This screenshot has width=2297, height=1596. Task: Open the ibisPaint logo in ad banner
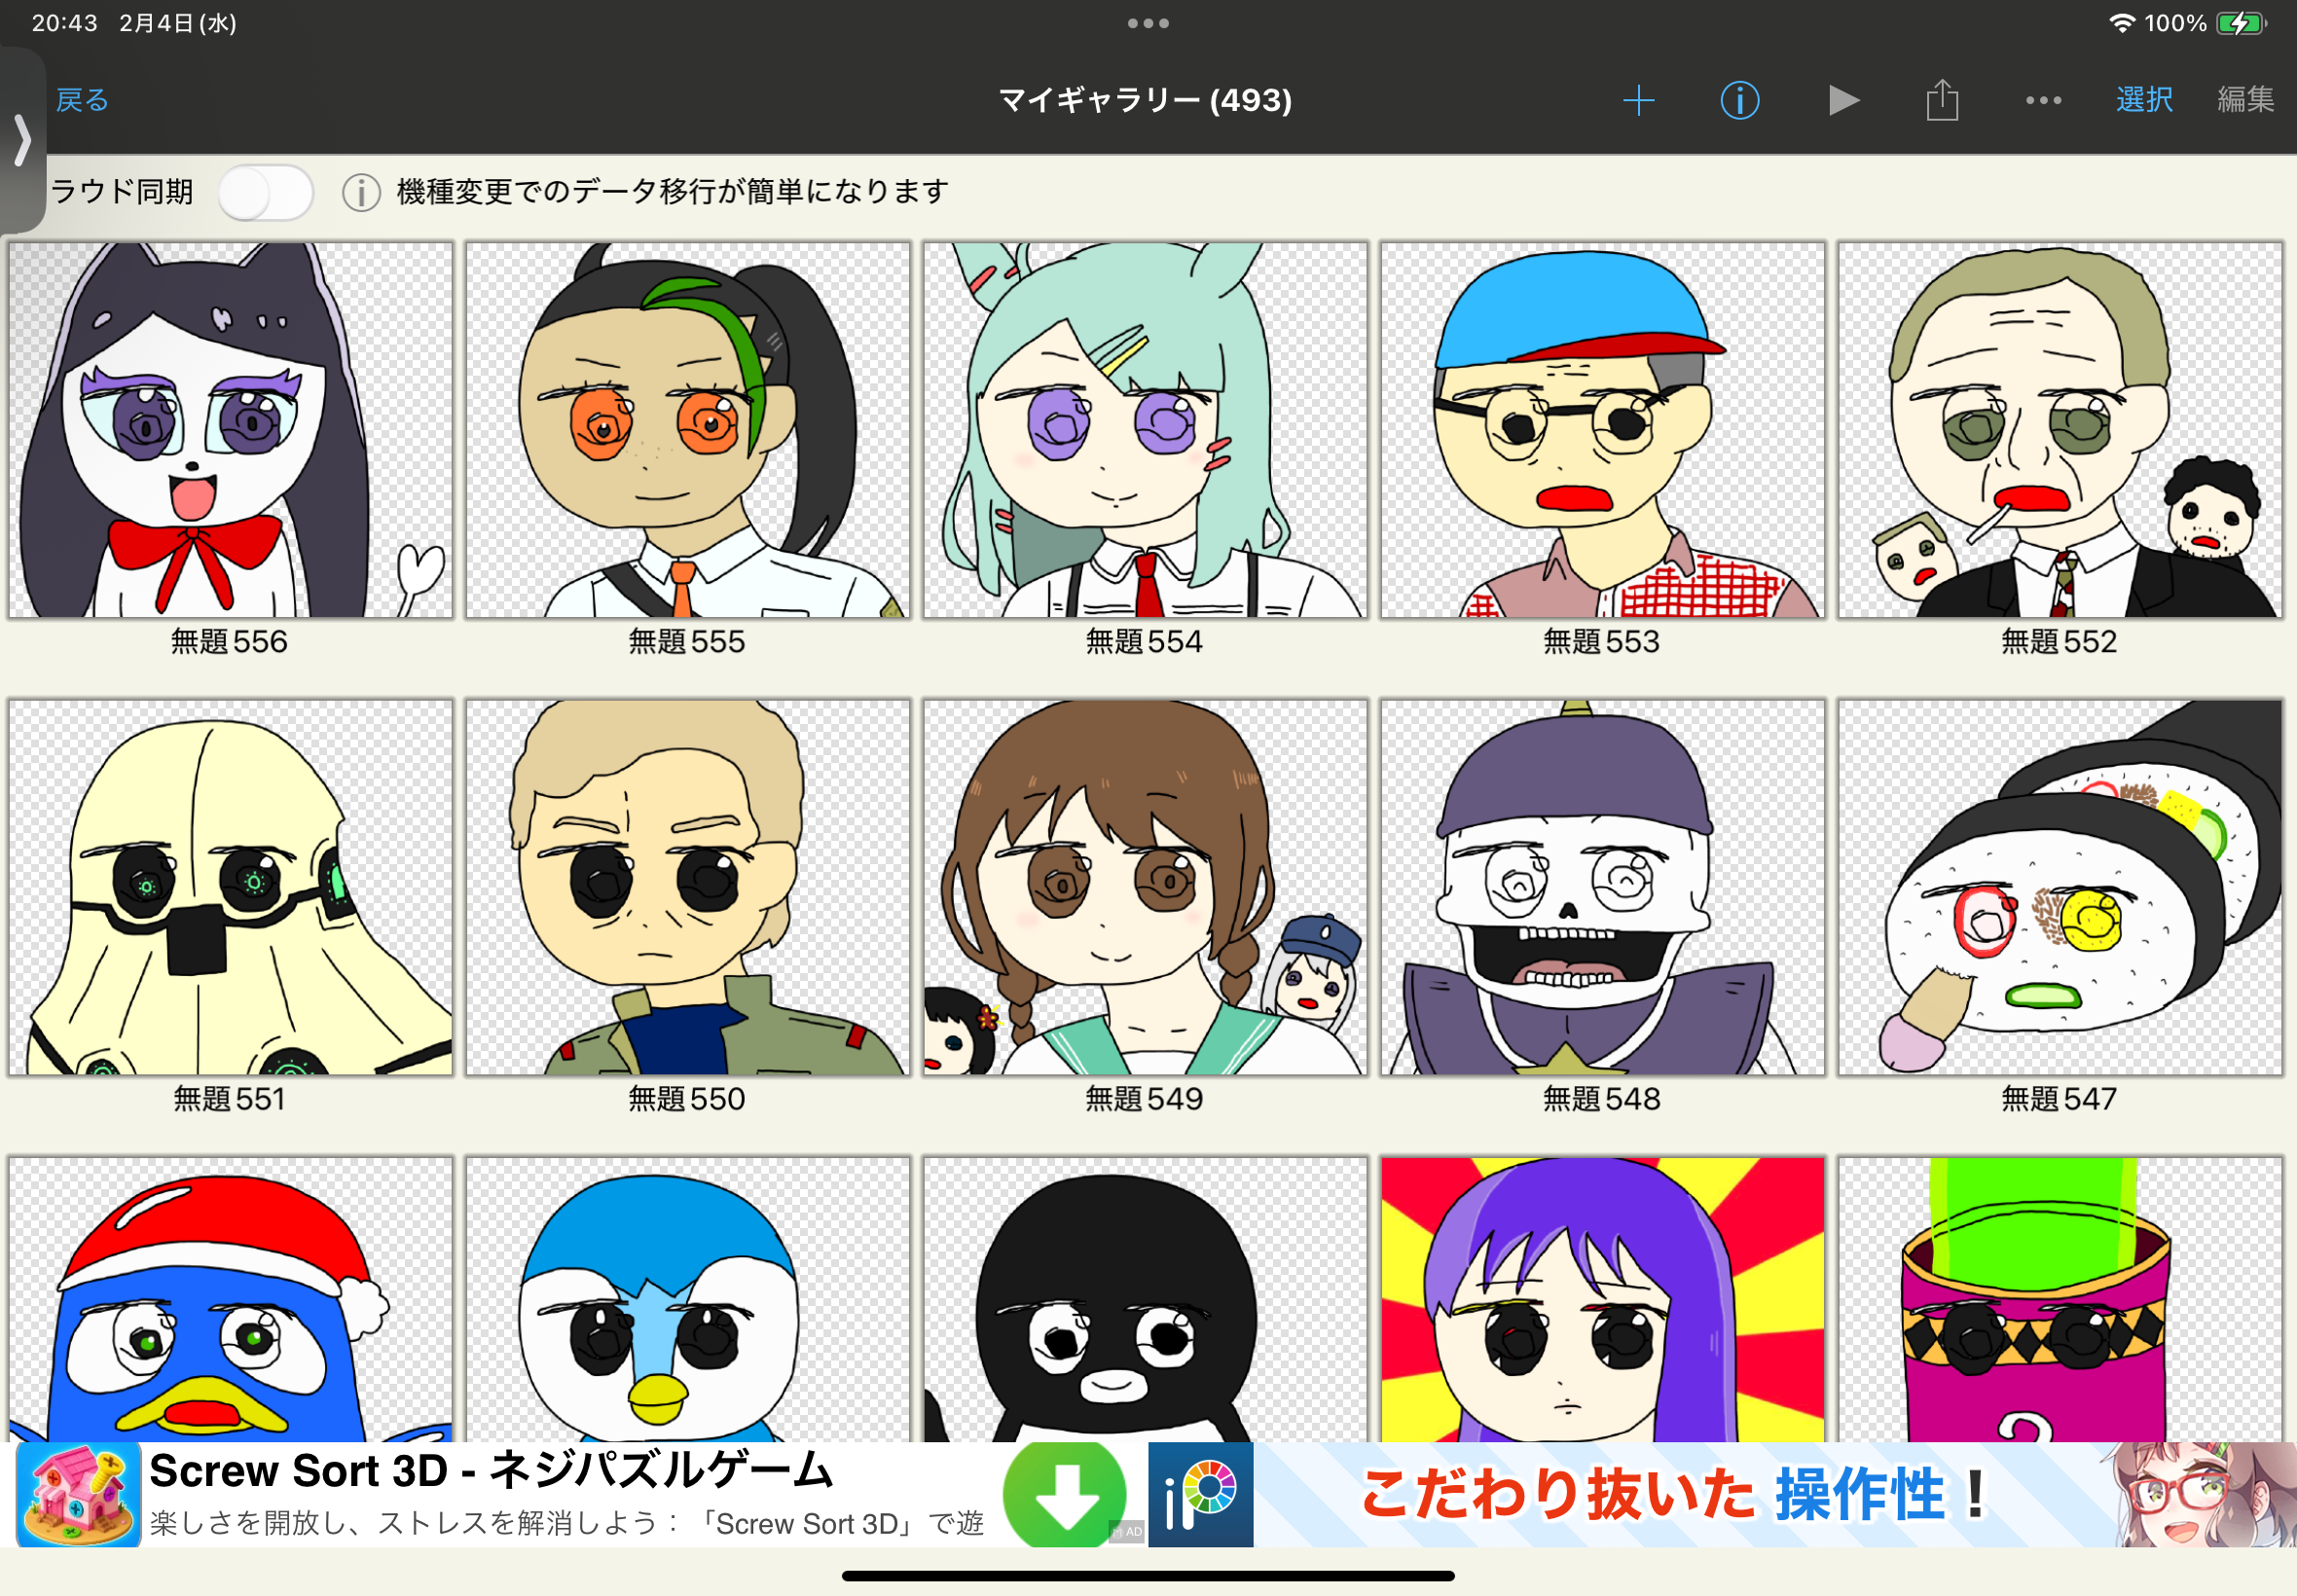tap(1200, 1494)
